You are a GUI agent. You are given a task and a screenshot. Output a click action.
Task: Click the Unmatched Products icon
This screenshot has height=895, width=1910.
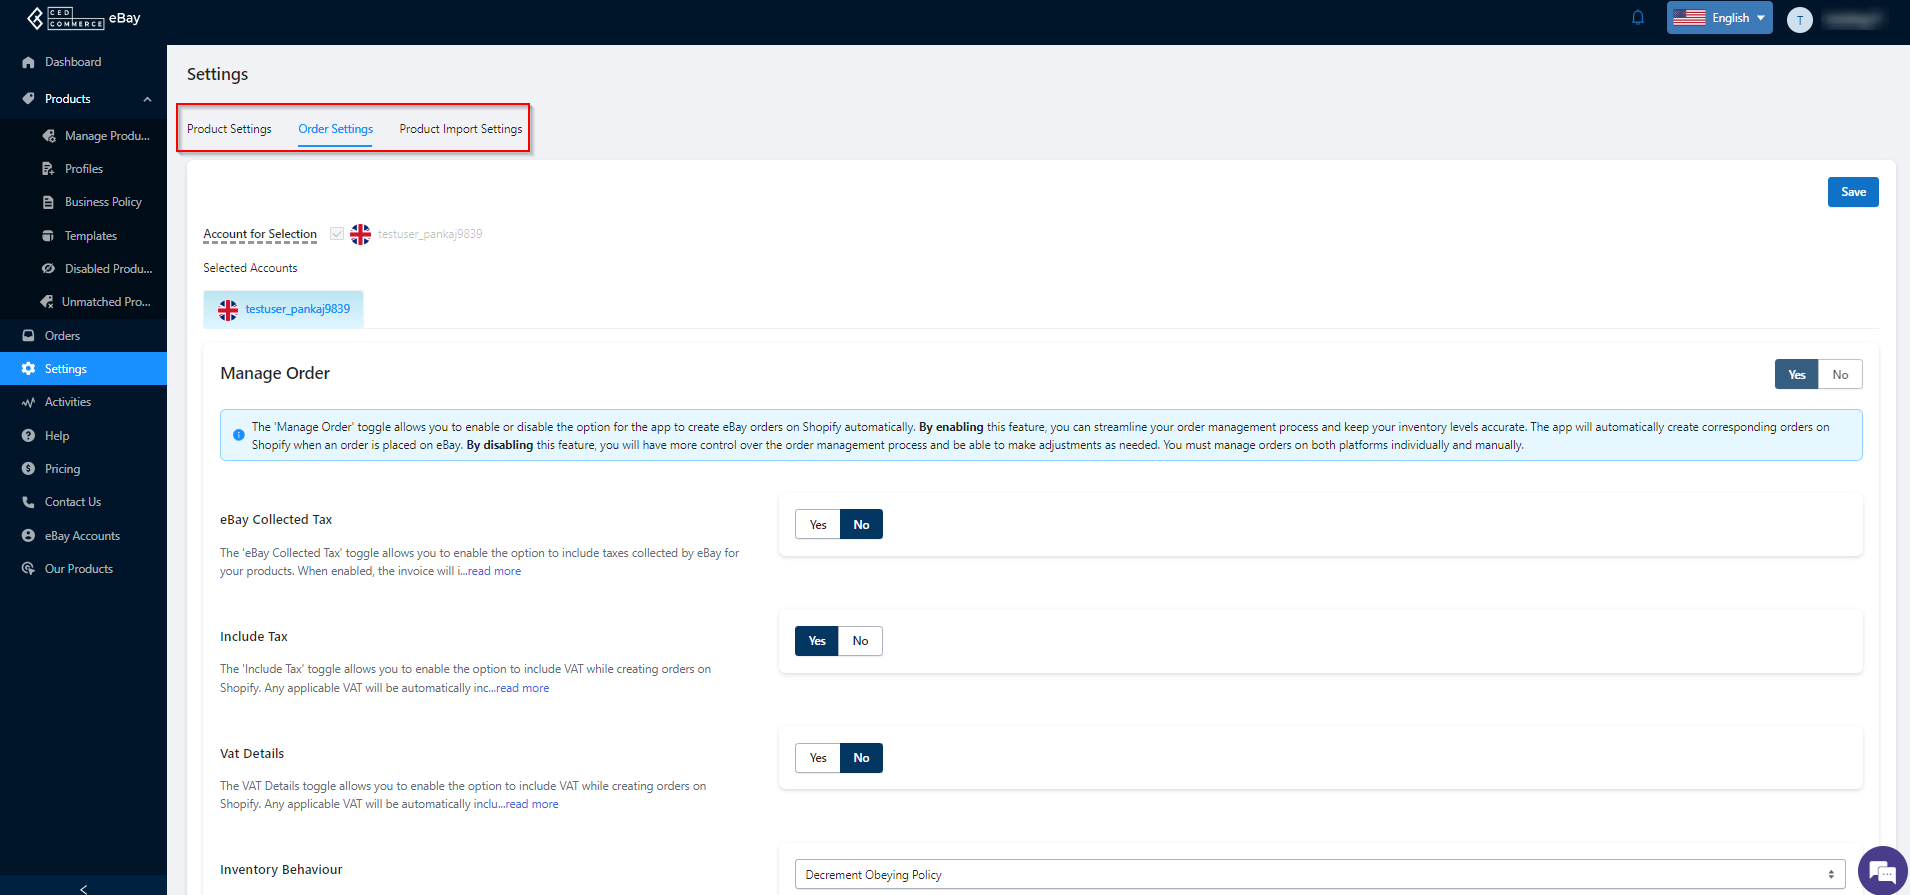pos(47,302)
